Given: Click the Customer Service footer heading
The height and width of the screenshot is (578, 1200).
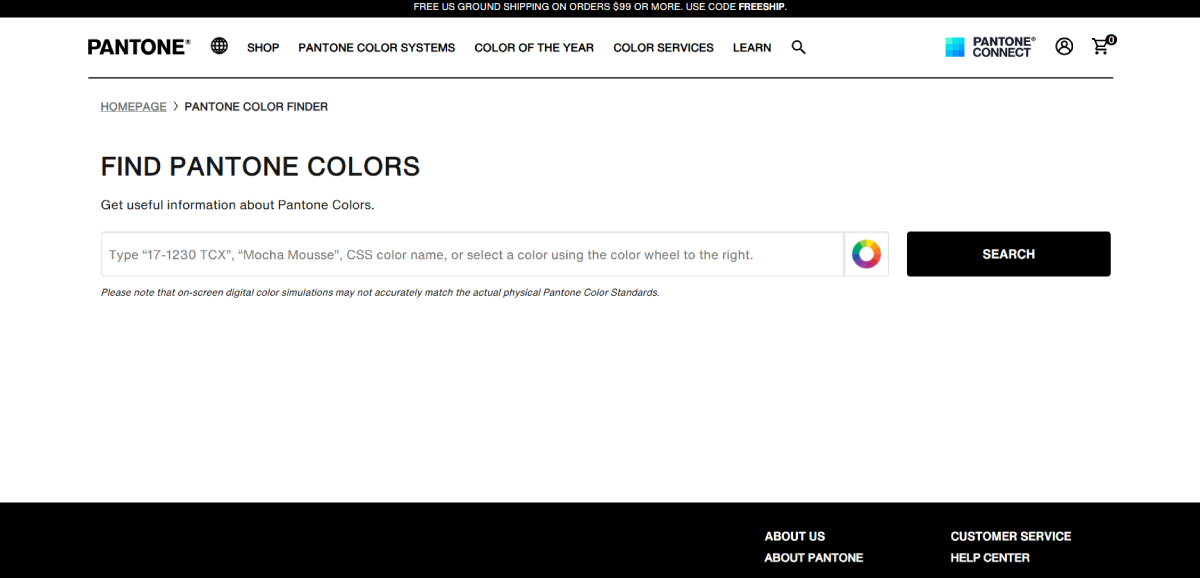Looking at the screenshot, I should 1011,536.
